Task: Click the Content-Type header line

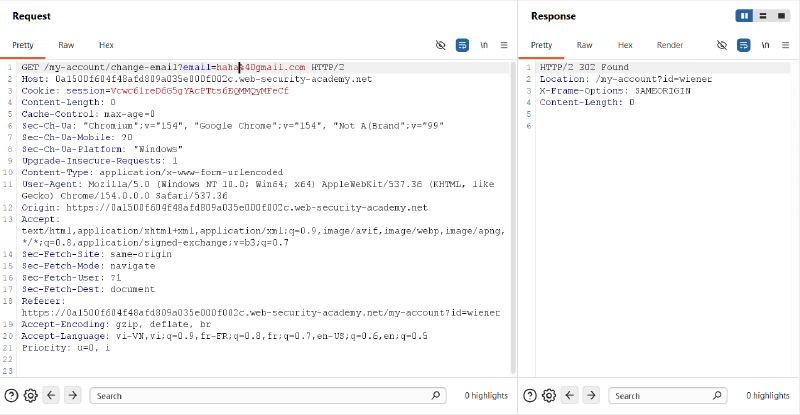Action: (152, 173)
